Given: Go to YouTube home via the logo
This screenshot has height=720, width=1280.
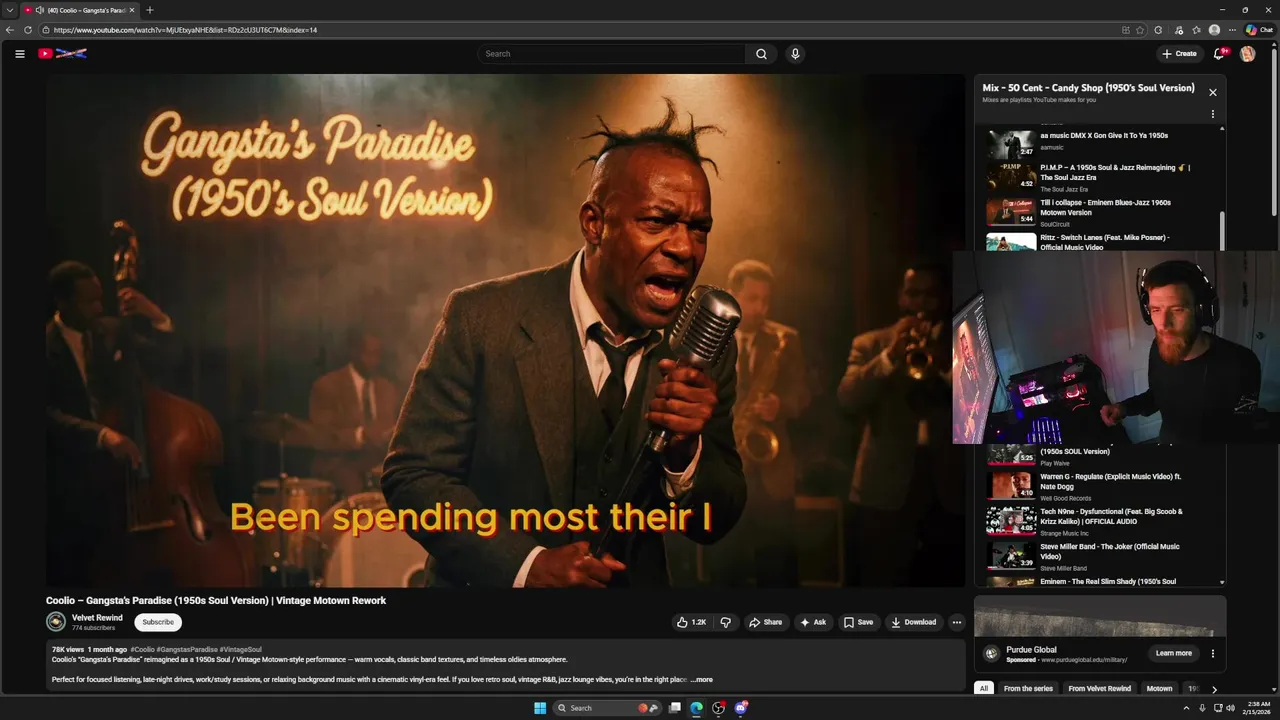Looking at the screenshot, I should 62,54.
